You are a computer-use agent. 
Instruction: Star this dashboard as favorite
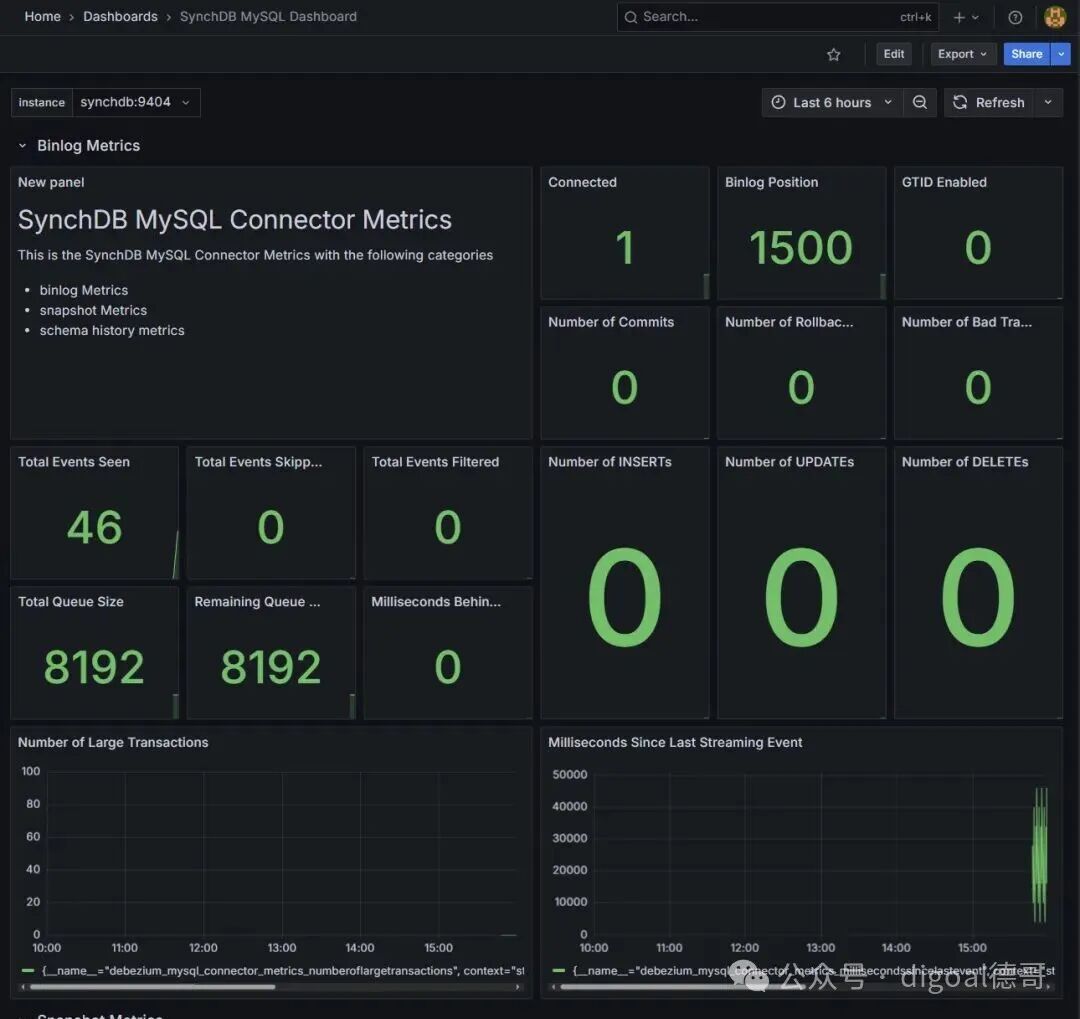[x=833, y=54]
